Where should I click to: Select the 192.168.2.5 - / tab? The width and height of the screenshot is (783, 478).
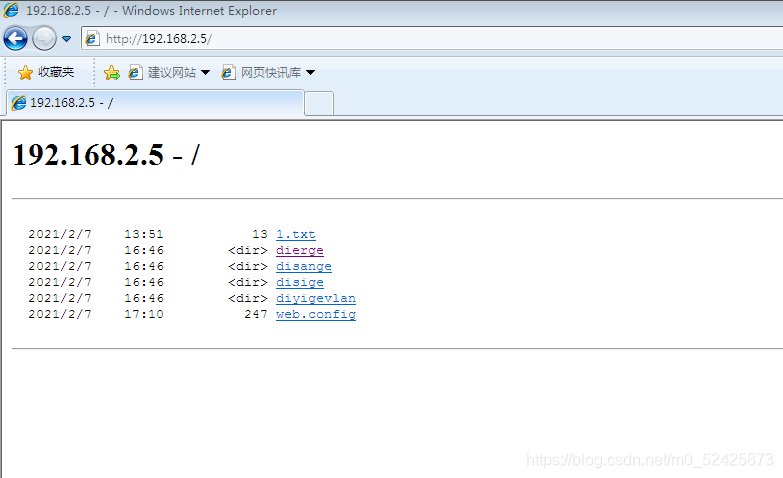coord(155,103)
